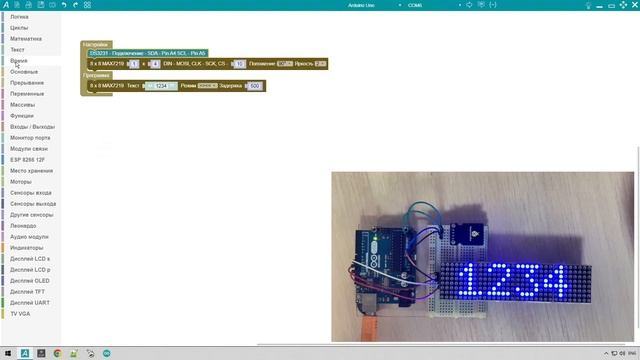Select the Монитор порта category

[x=30, y=138]
